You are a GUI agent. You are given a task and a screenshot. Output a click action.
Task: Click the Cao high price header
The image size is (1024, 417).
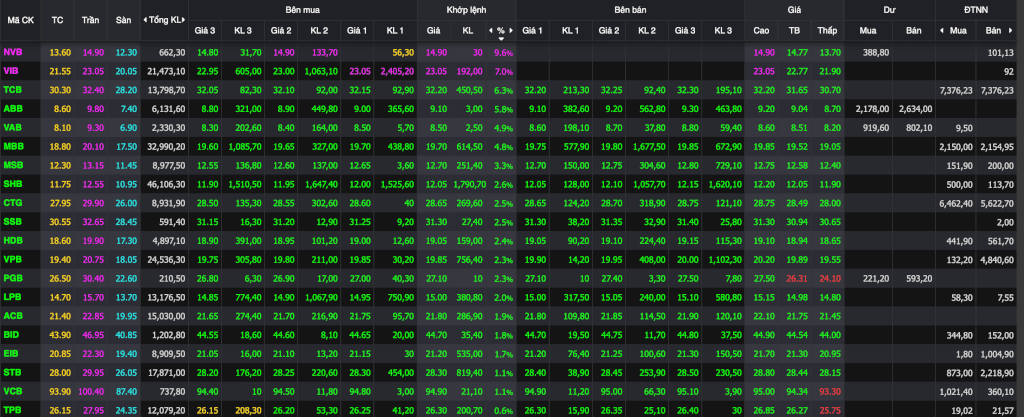(761, 30)
